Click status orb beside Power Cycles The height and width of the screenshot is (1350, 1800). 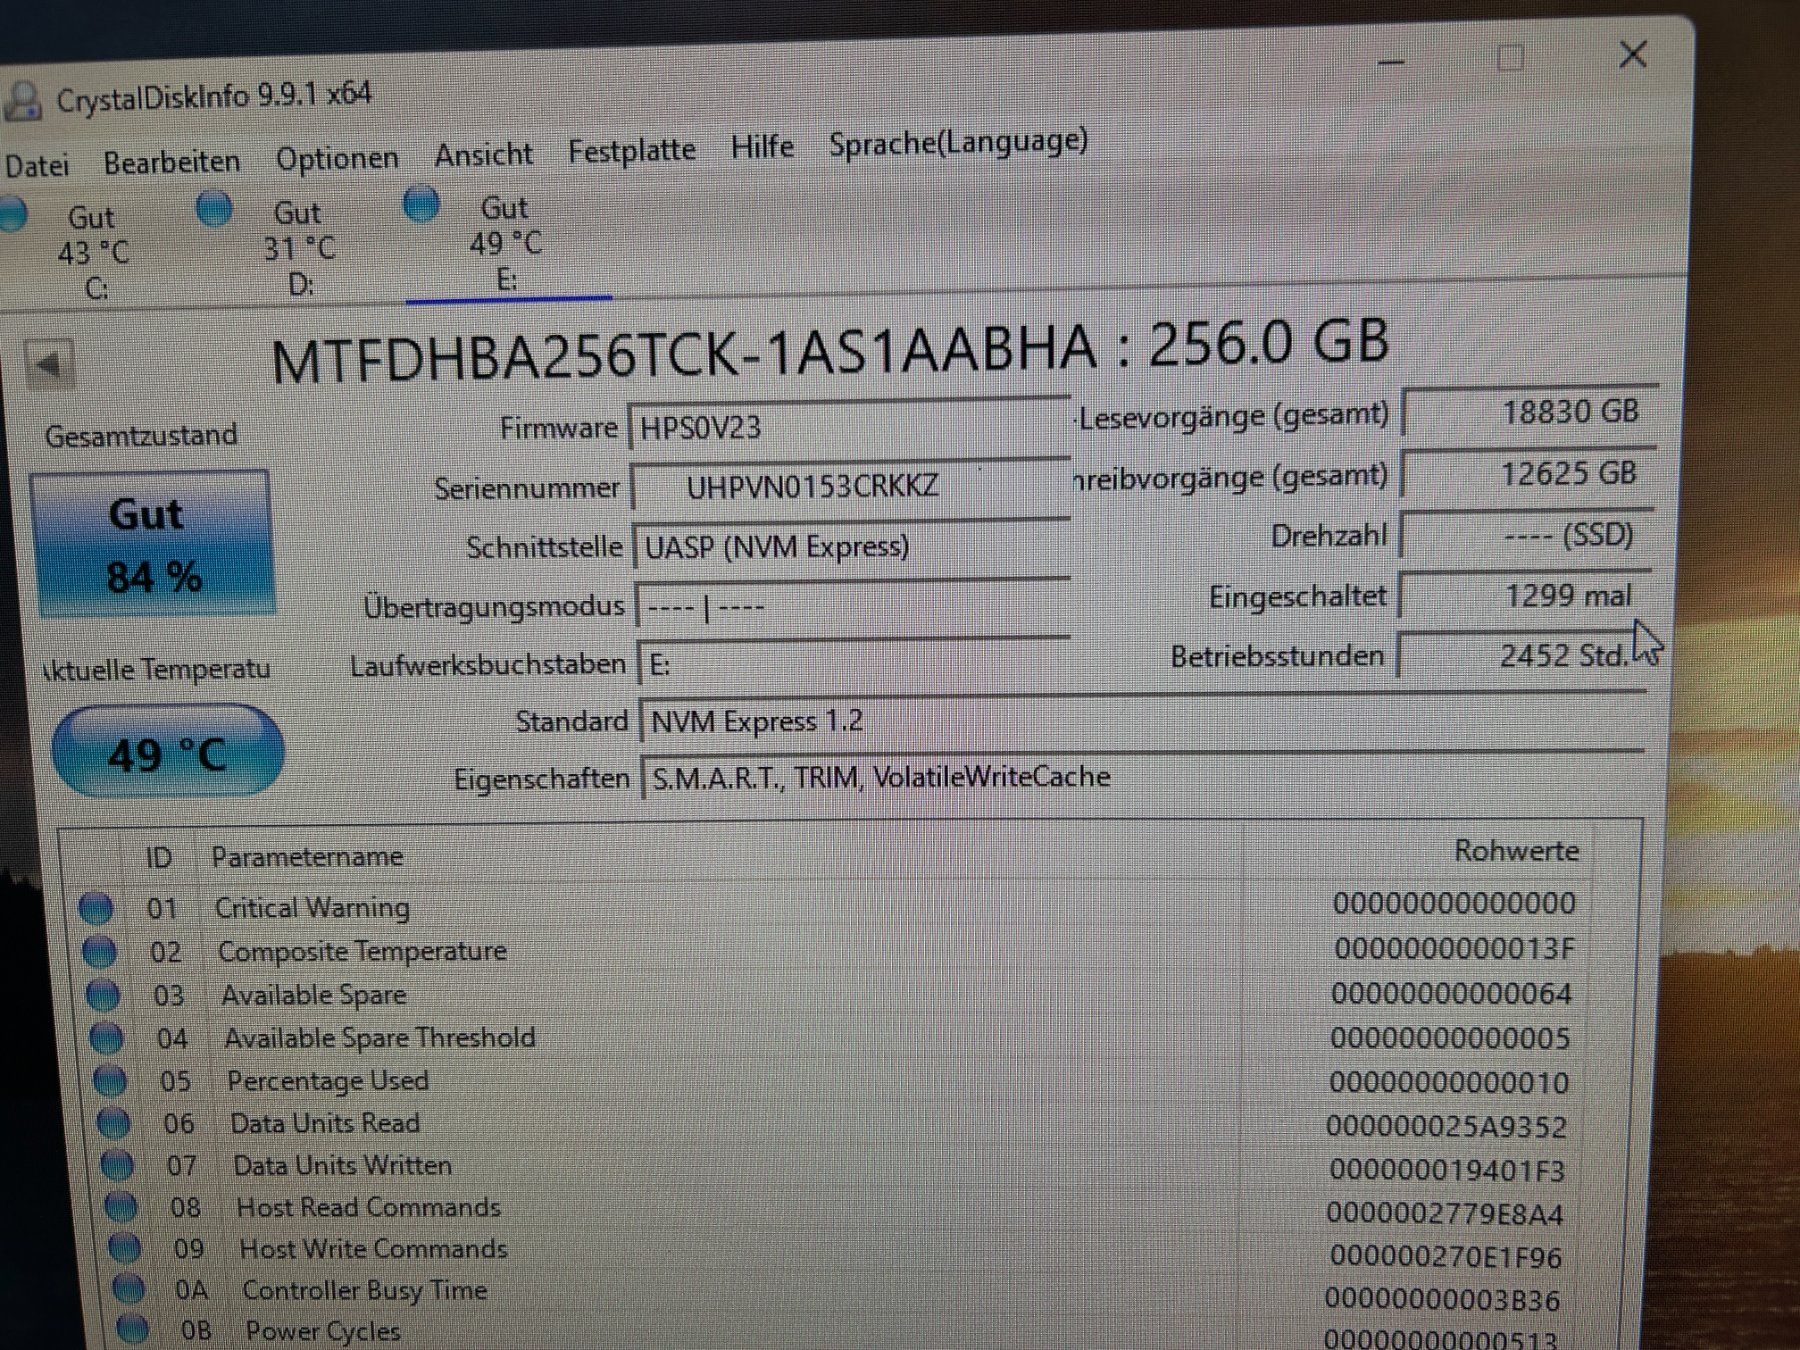pyautogui.click(x=133, y=1331)
